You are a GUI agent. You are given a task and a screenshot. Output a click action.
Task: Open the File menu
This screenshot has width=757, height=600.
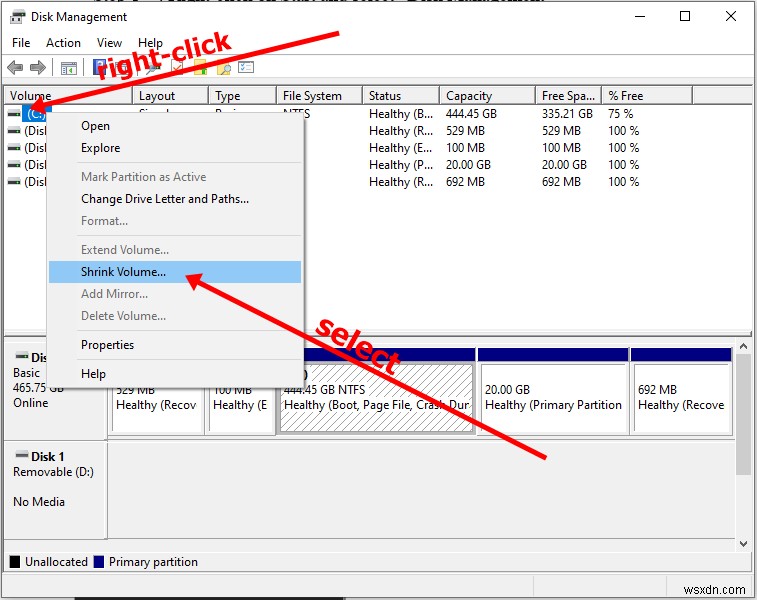click(x=21, y=43)
